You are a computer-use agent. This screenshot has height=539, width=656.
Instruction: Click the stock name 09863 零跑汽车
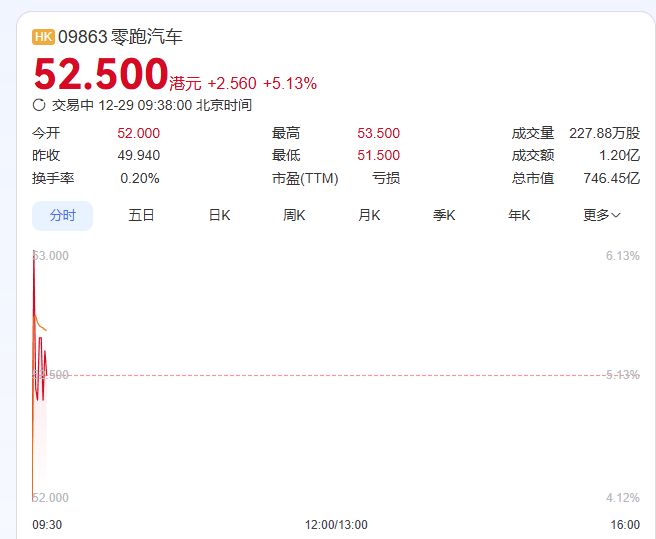click(x=120, y=37)
